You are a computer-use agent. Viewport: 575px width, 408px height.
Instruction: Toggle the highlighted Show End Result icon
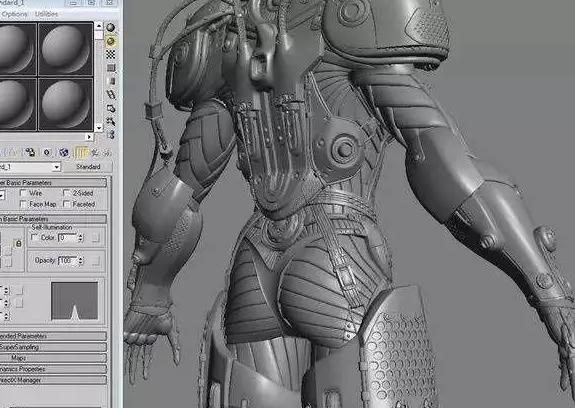[80, 152]
